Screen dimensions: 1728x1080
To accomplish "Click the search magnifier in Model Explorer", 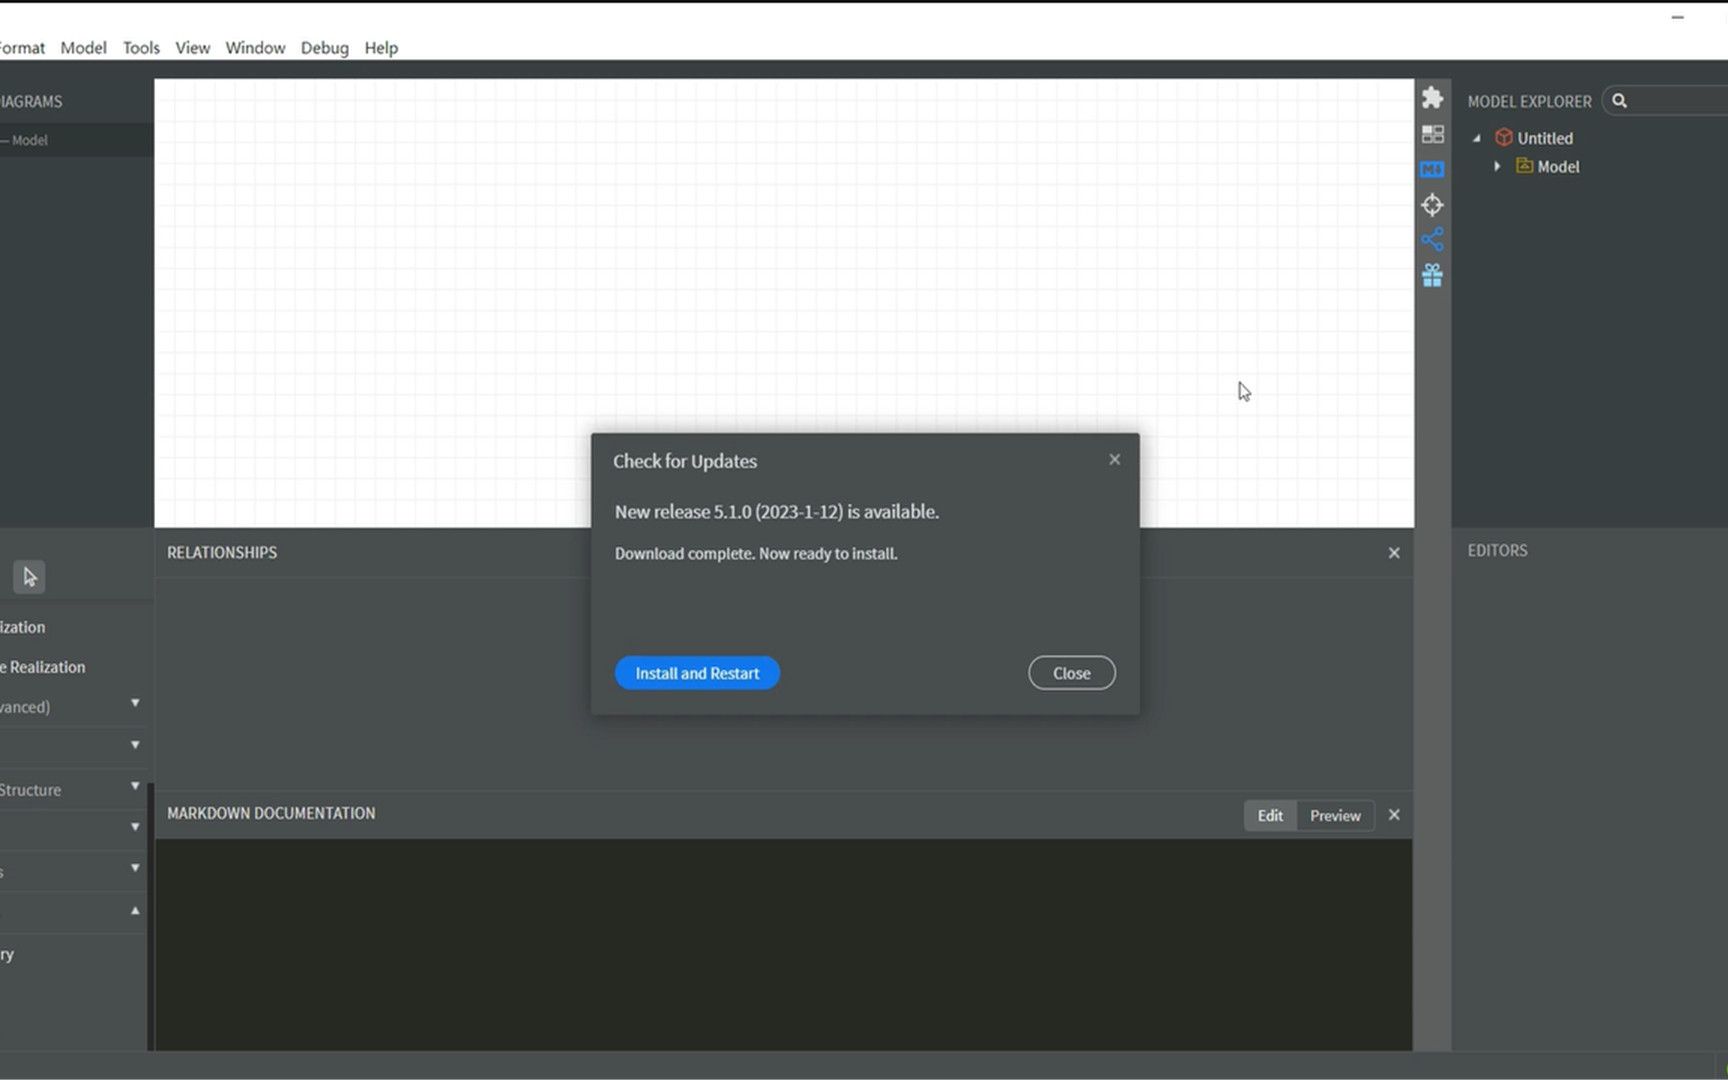I will coord(1620,100).
